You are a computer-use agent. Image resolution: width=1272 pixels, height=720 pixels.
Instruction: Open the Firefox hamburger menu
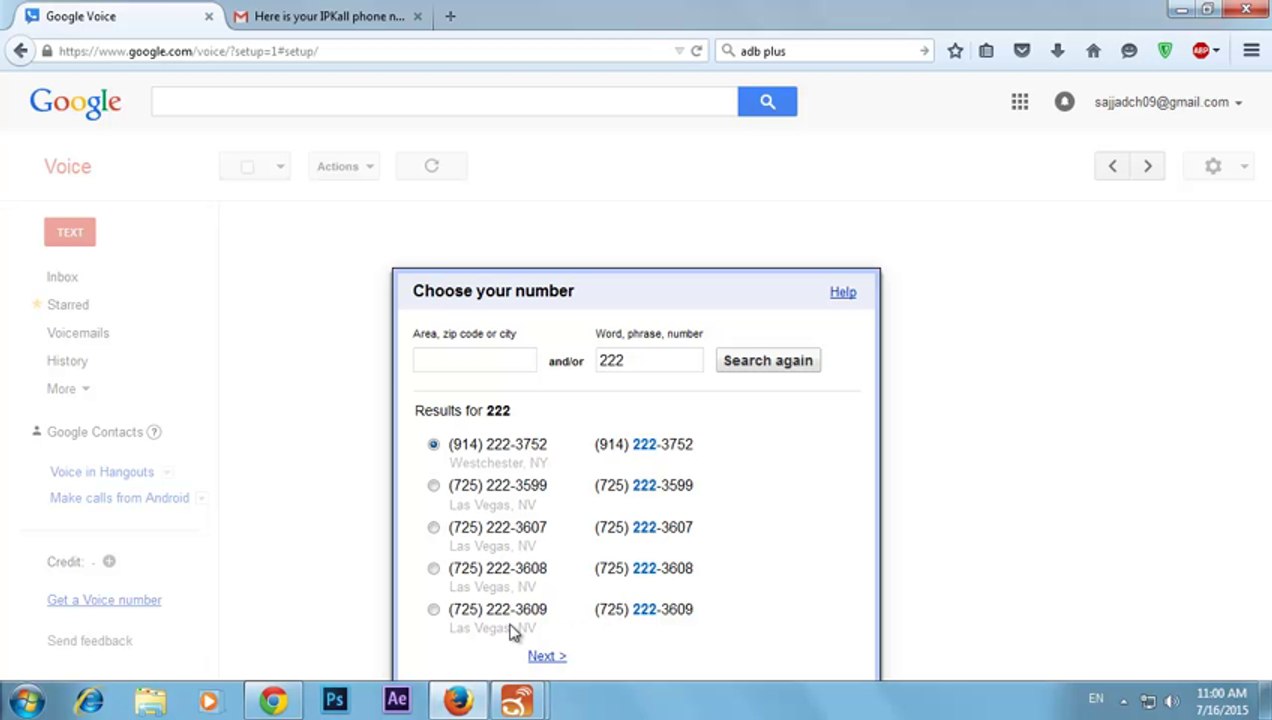1251,51
